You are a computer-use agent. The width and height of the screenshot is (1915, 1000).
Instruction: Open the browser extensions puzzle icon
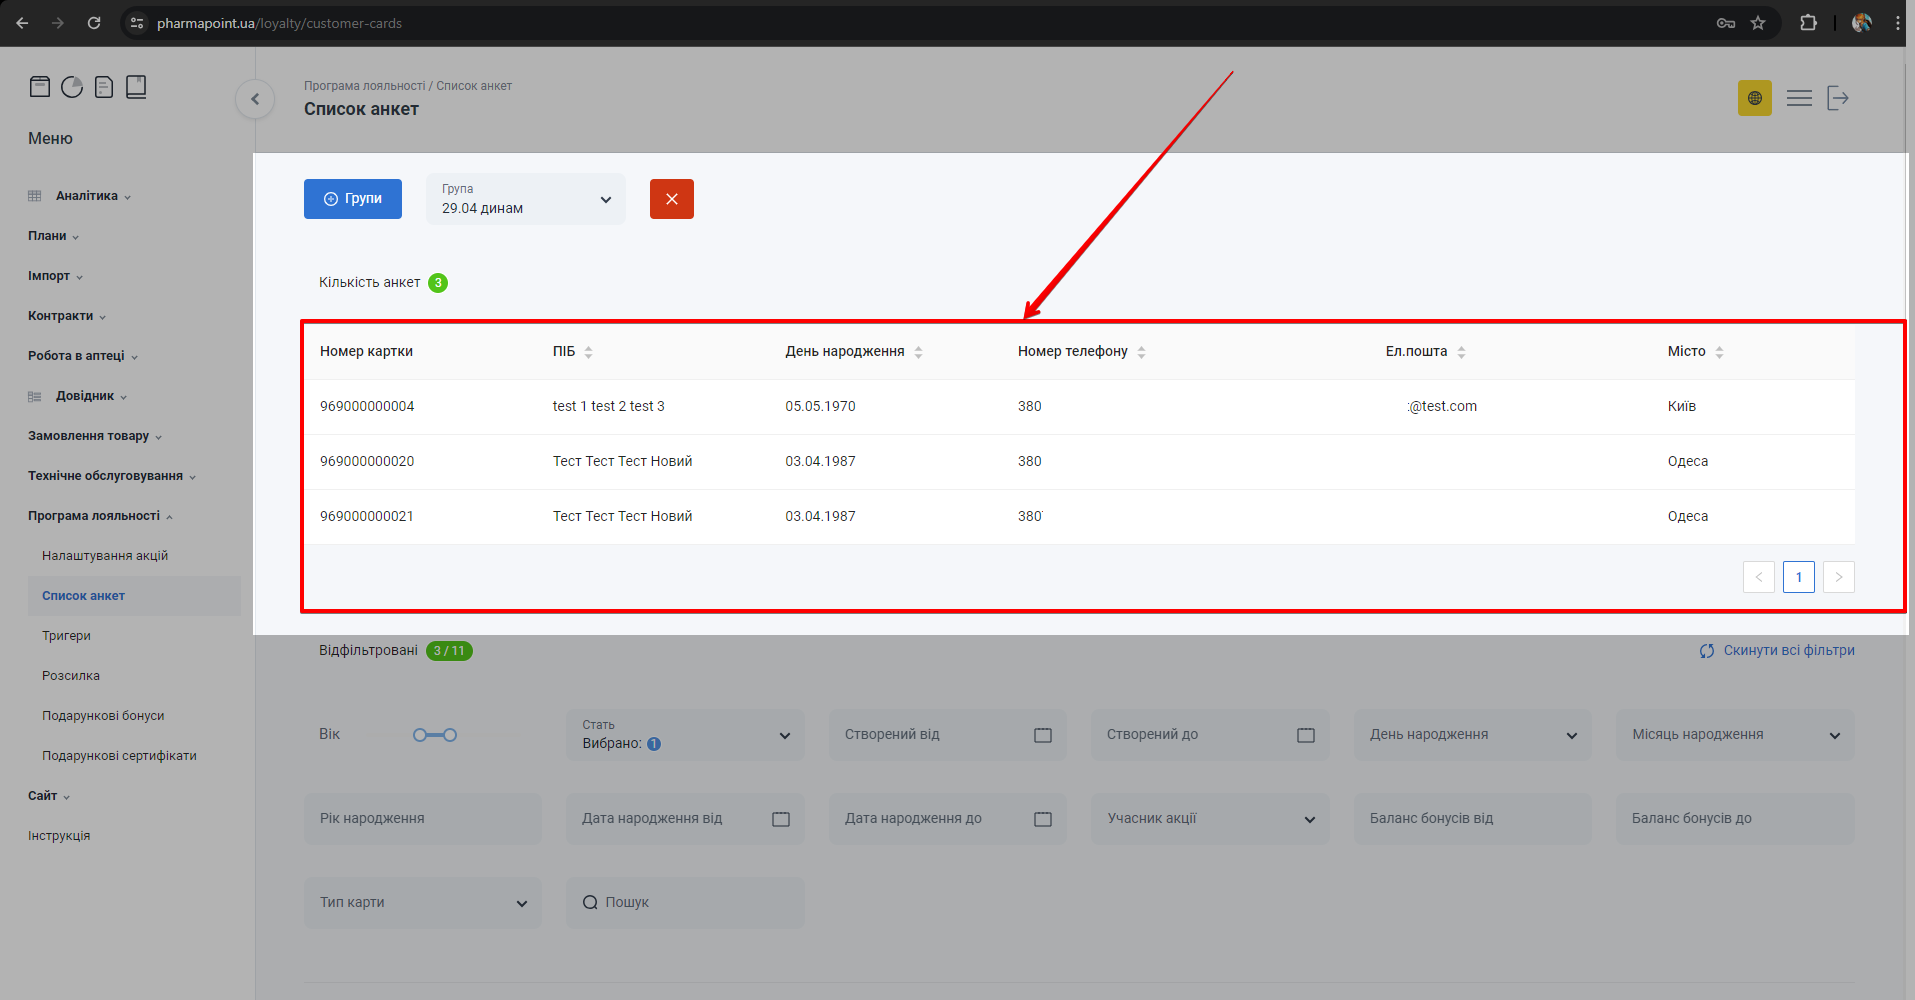tap(1808, 23)
